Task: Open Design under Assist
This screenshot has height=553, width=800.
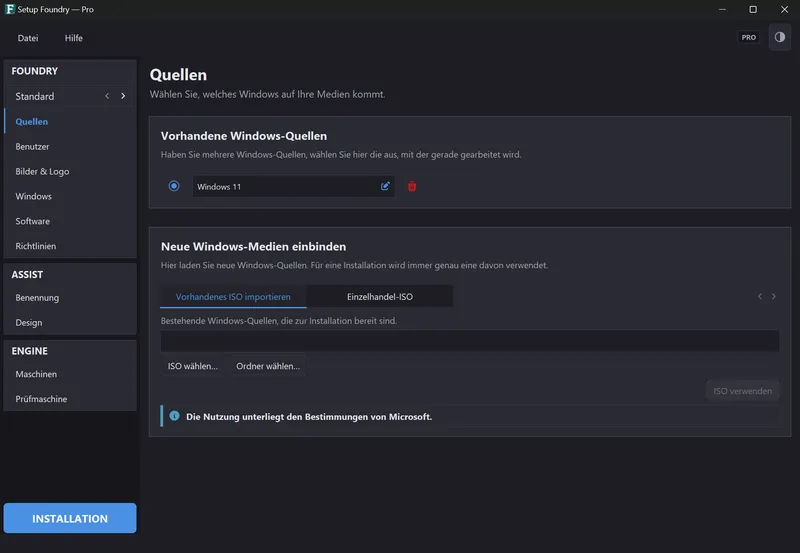Action: (70, 322)
